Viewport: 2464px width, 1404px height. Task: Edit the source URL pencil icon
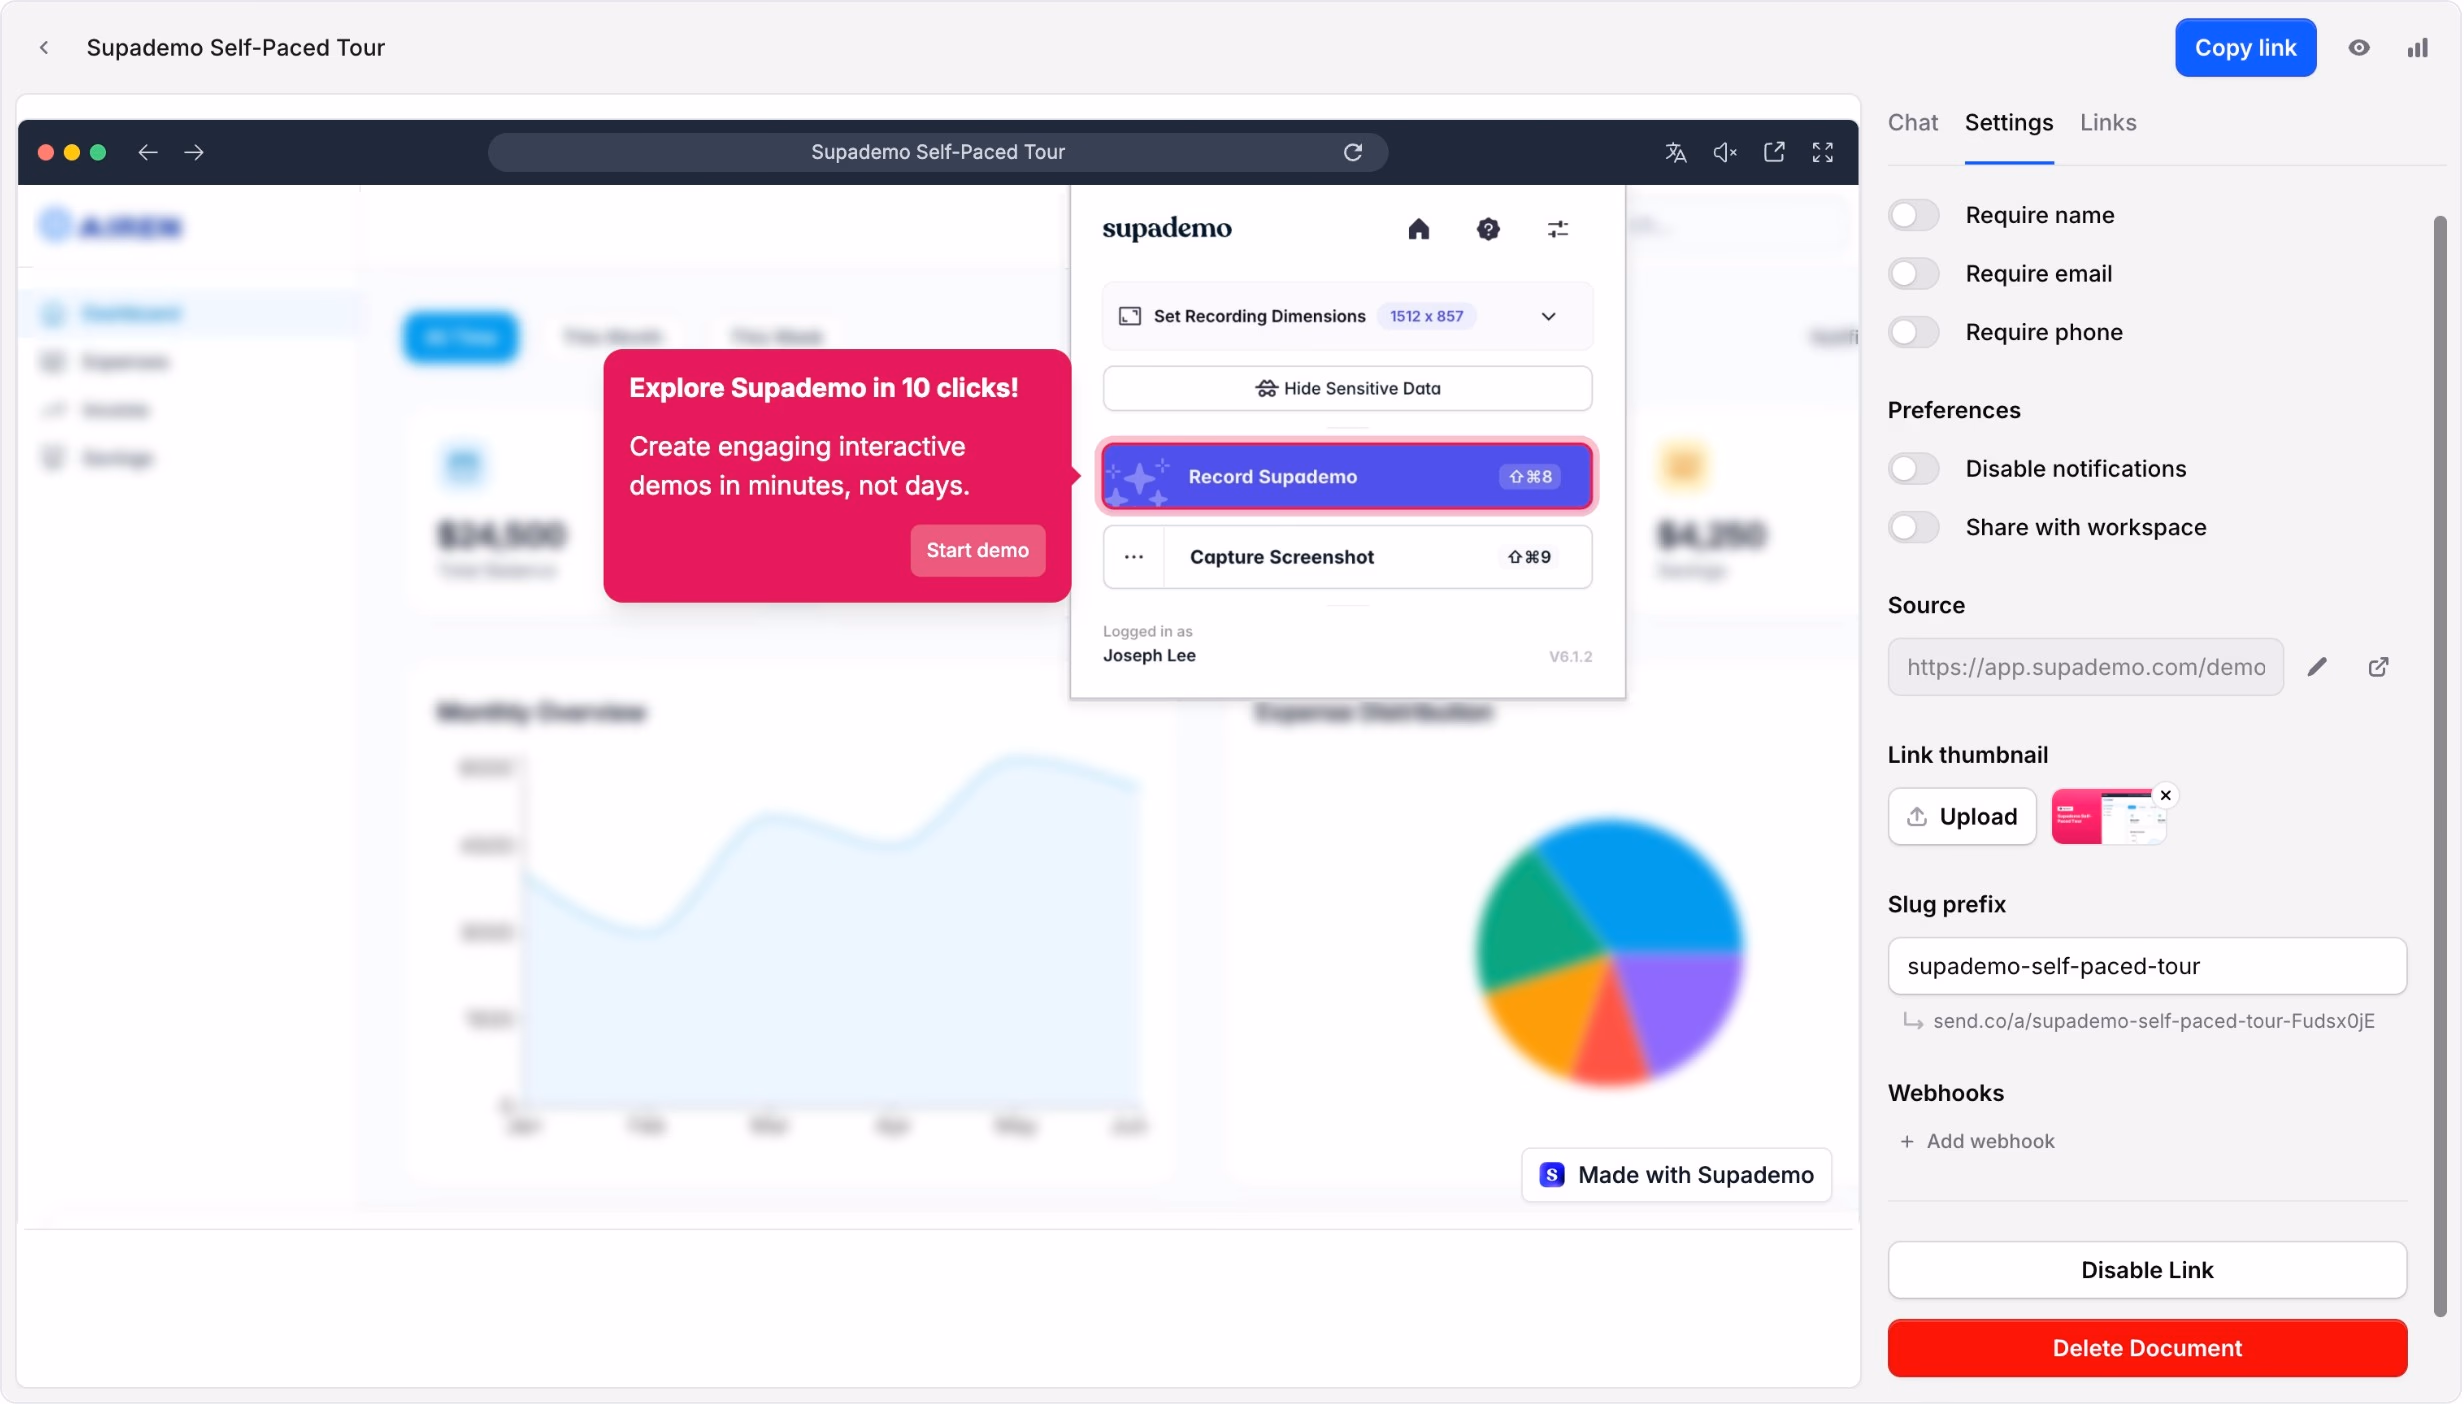pos(2317,667)
